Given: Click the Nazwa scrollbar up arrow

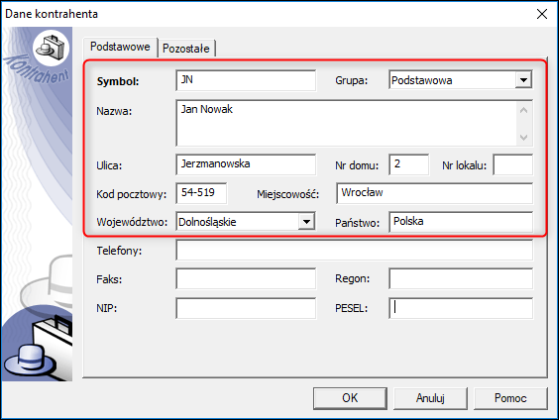Looking at the screenshot, I should (524, 111).
